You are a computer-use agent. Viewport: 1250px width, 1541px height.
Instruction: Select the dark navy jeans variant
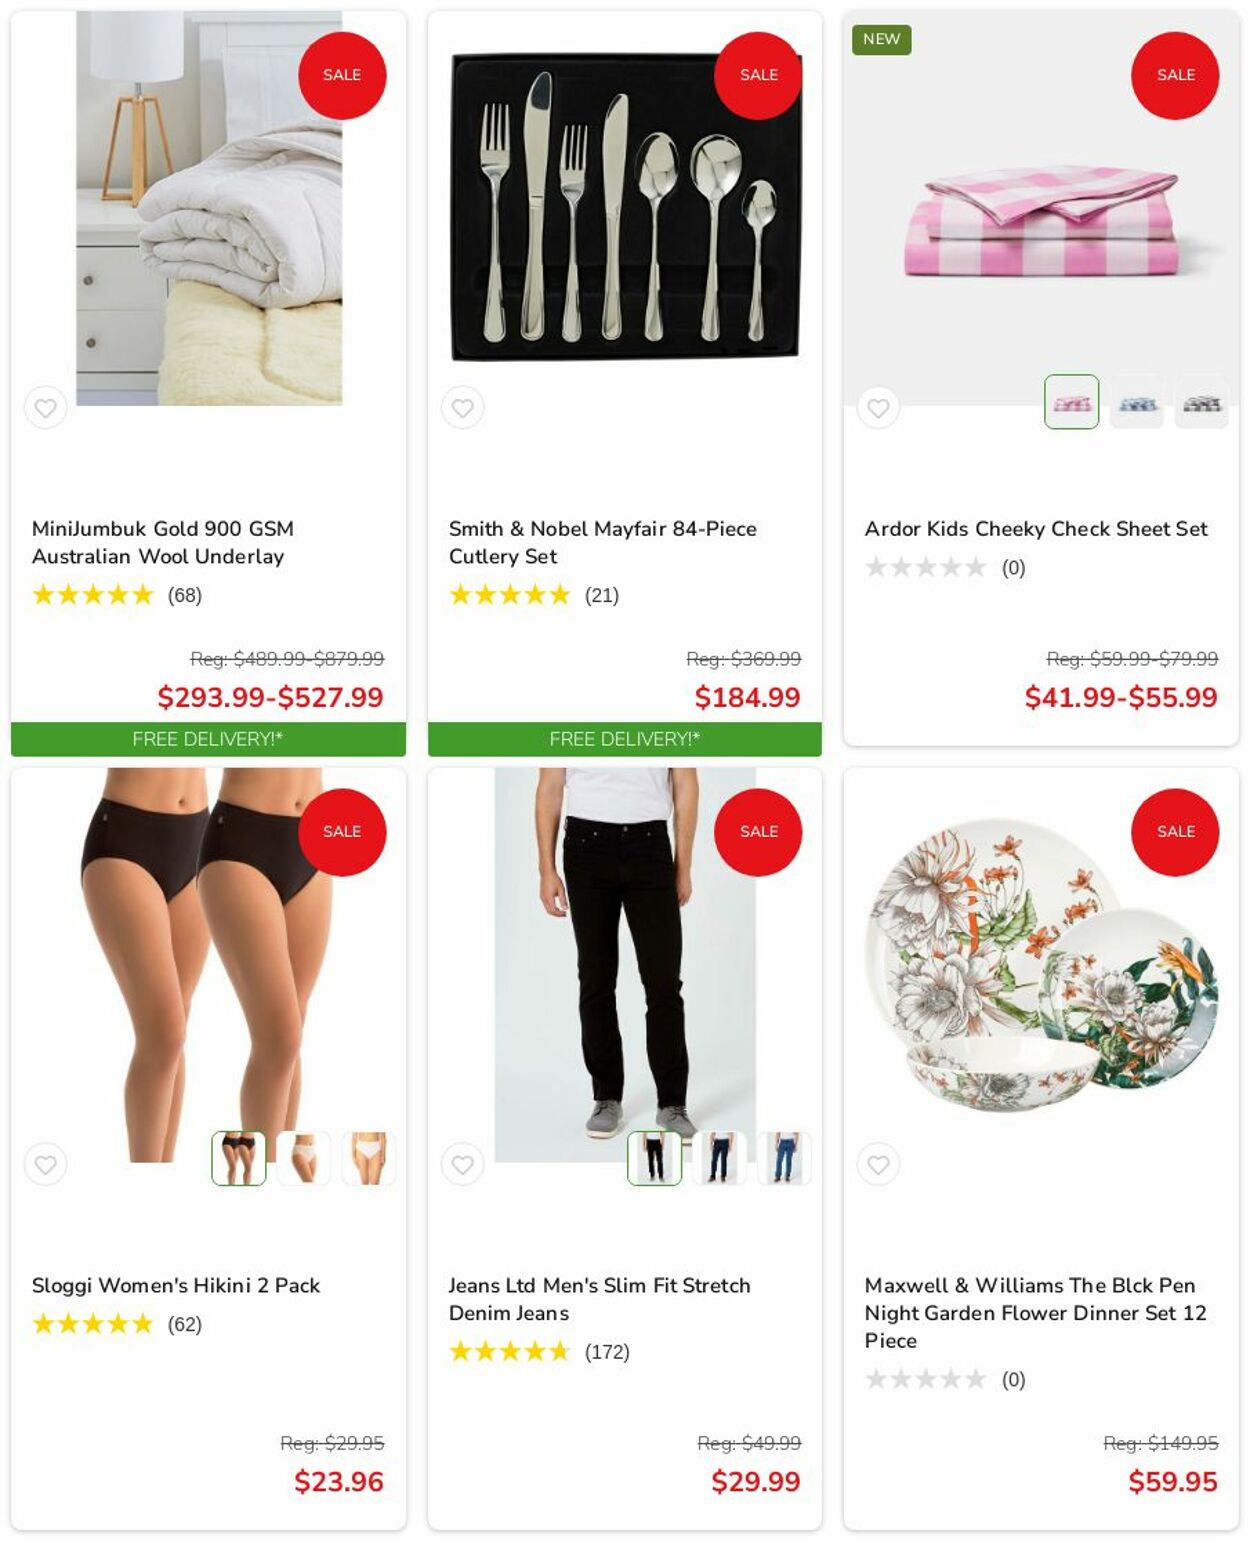point(719,1158)
